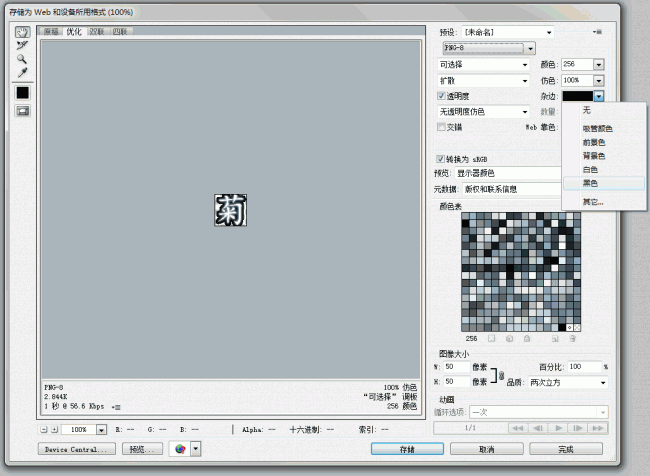
Task: Open the PNG-8 file format dropdown
Action: pos(490,48)
